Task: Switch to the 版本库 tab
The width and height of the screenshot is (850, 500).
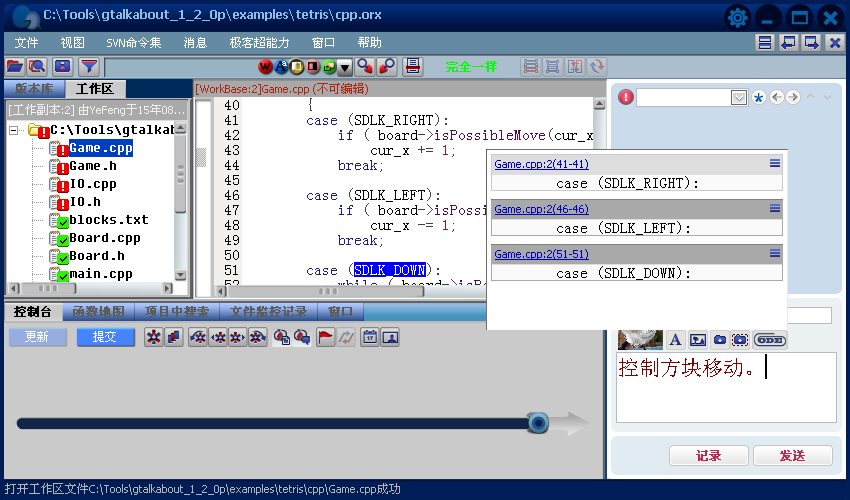Action: (x=34, y=88)
